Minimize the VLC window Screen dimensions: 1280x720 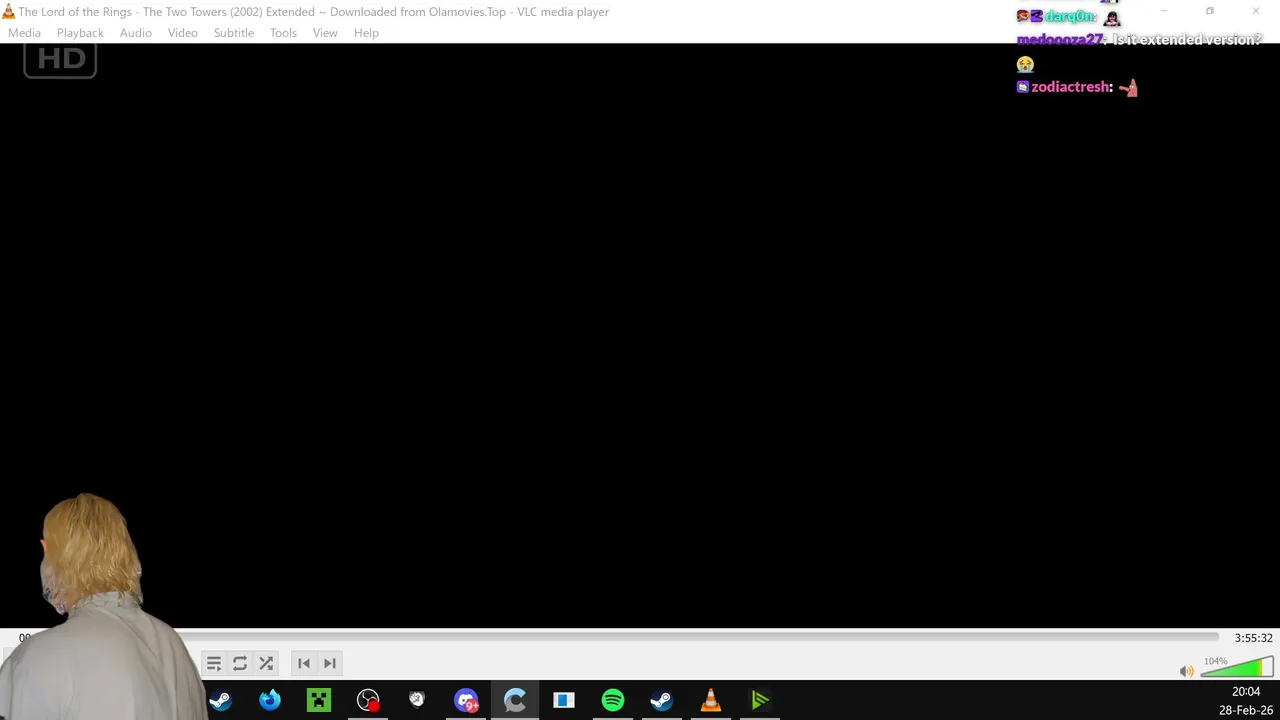(x=1164, y=11)
